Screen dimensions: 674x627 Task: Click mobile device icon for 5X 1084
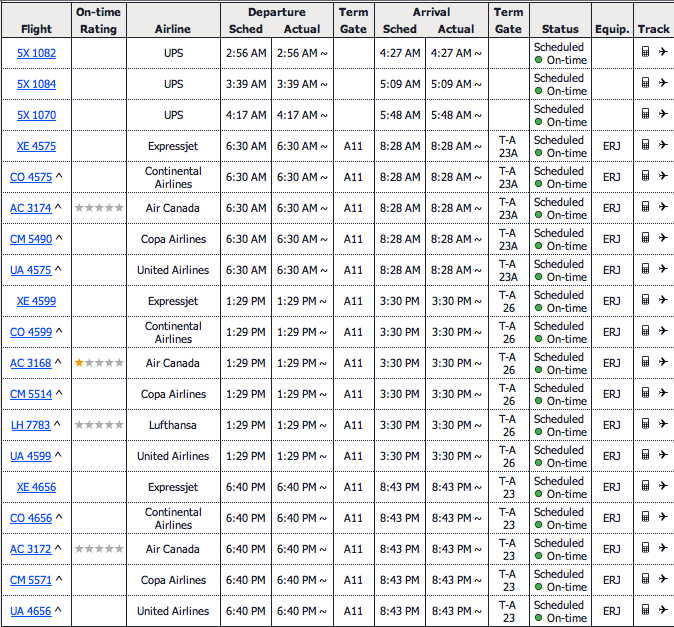645,83
